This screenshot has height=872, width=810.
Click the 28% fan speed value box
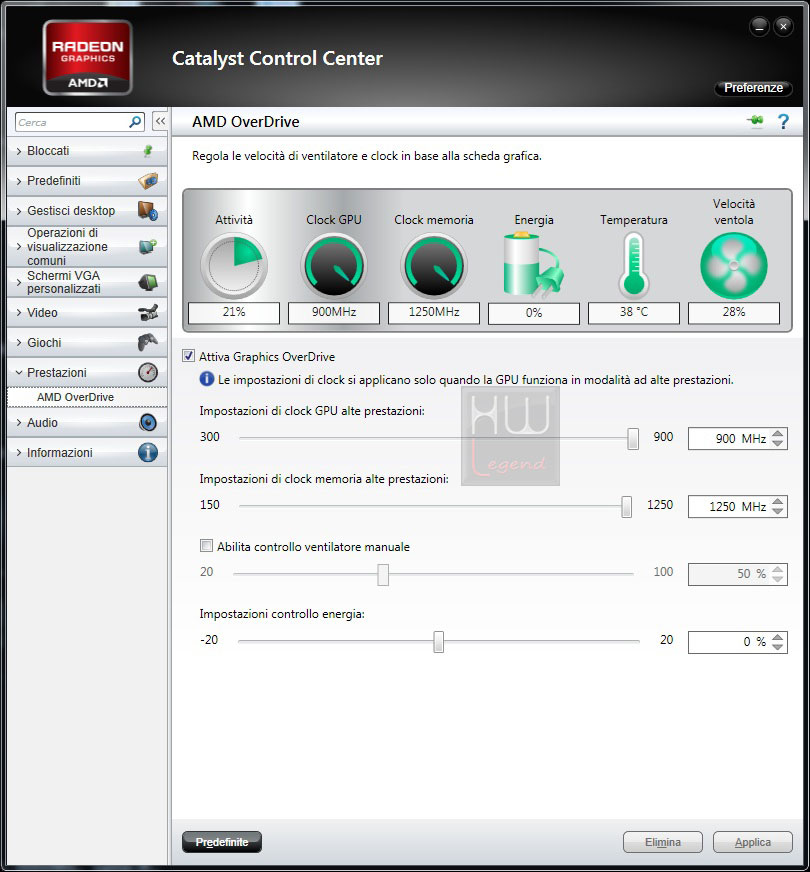(x=734, y=313)
